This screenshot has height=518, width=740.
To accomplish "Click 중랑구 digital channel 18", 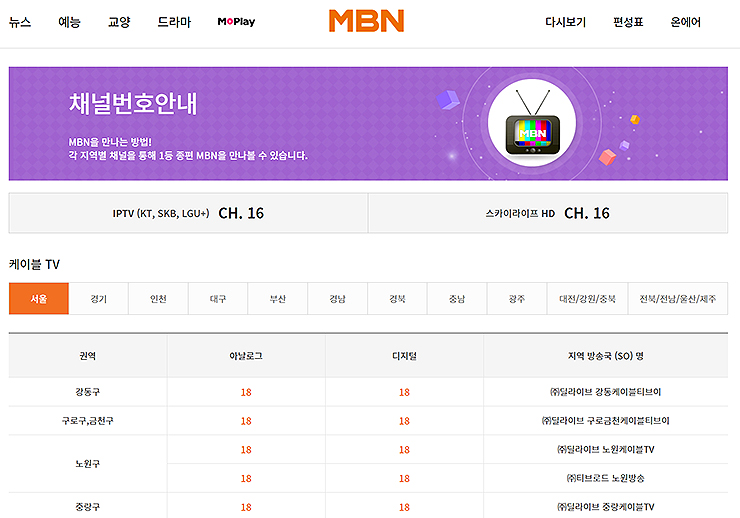I will [404, 508].
